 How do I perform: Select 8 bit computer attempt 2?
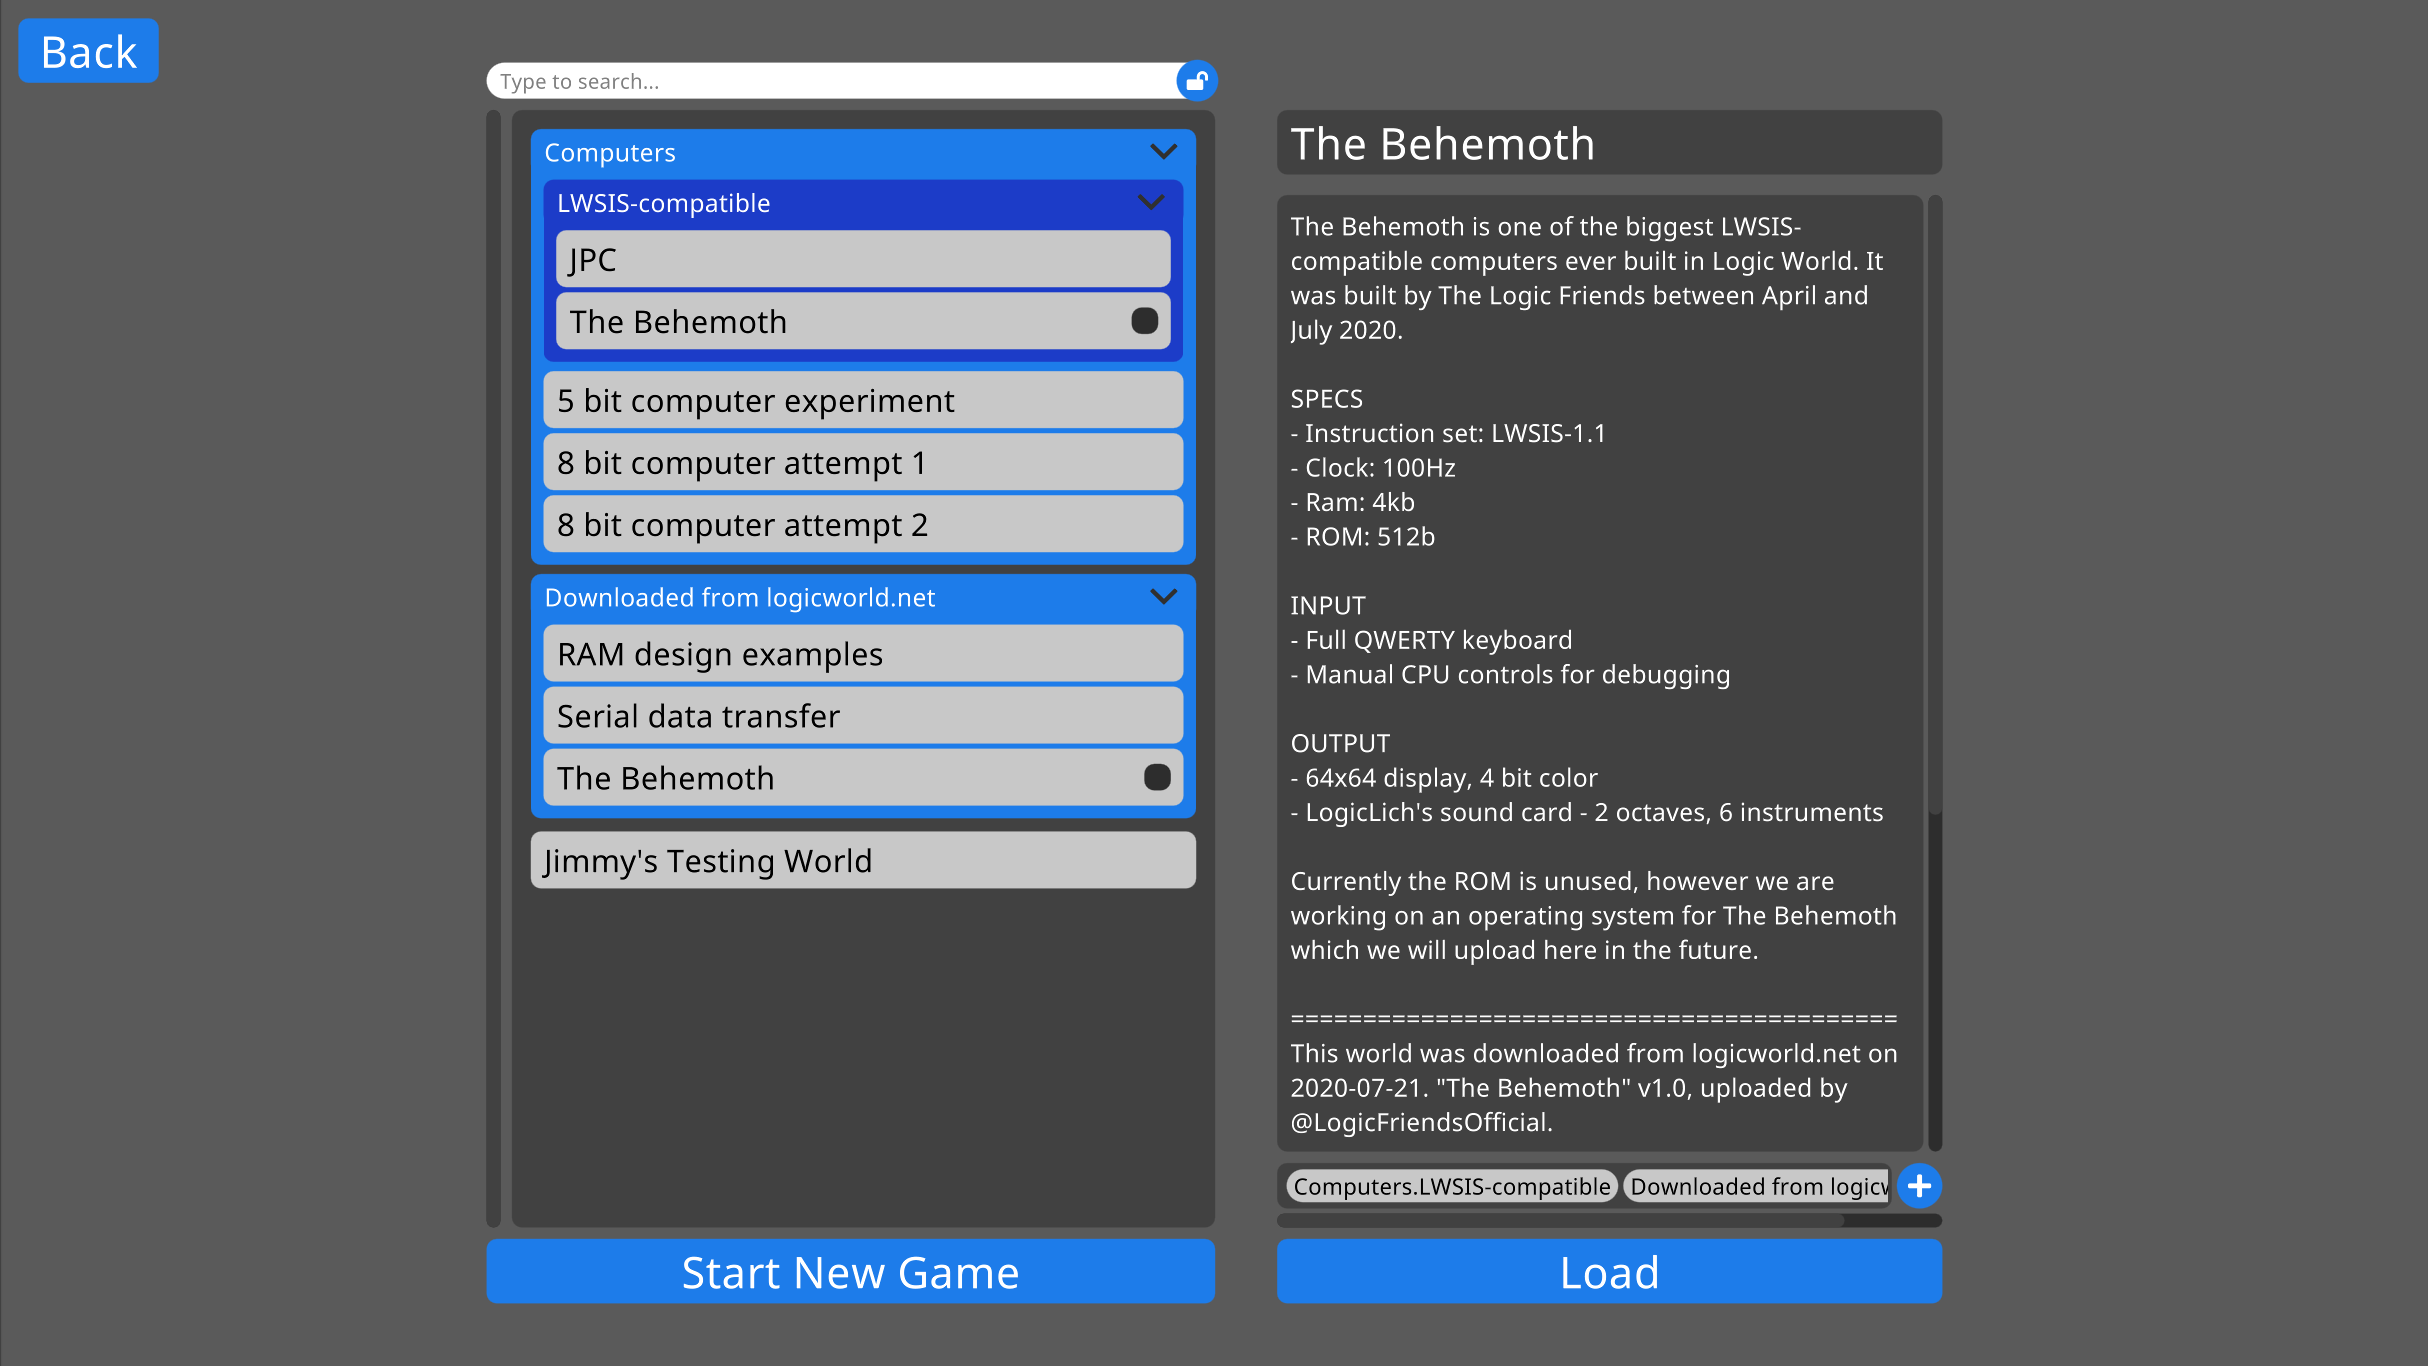(862, 525)
